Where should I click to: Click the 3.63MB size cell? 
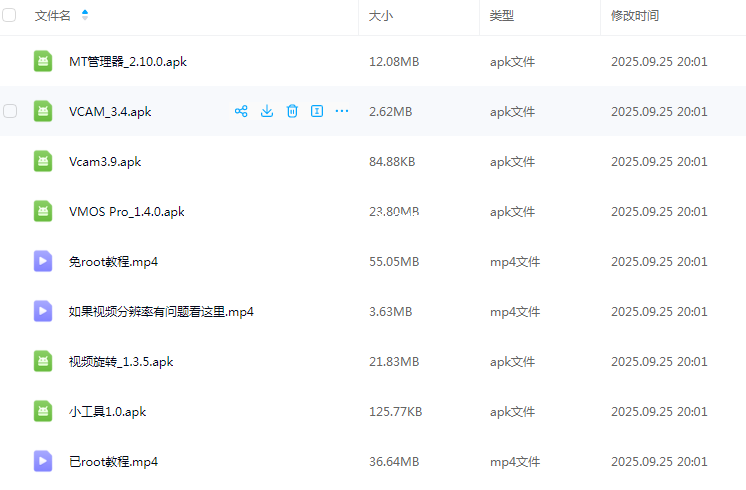[391, 312]
